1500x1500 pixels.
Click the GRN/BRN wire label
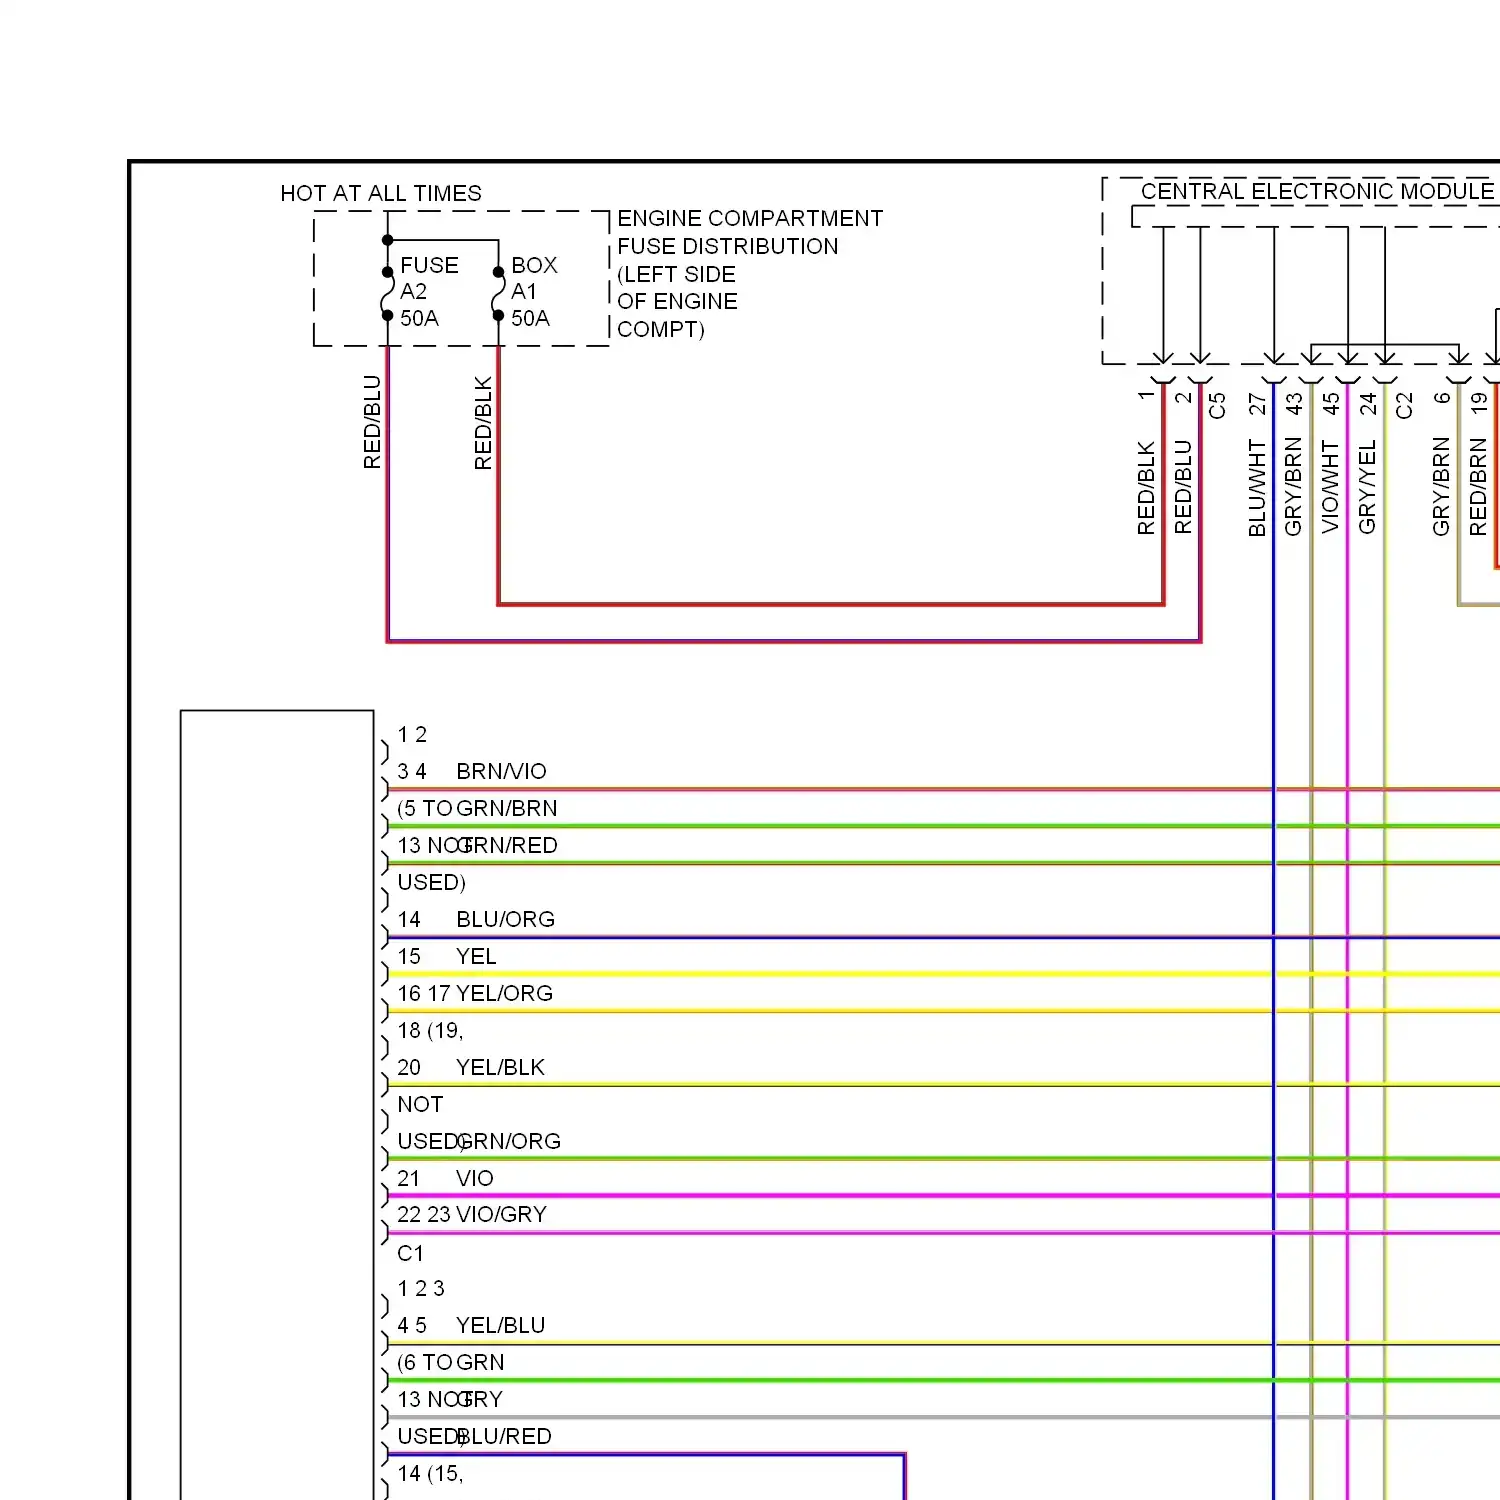pos(507,808)
